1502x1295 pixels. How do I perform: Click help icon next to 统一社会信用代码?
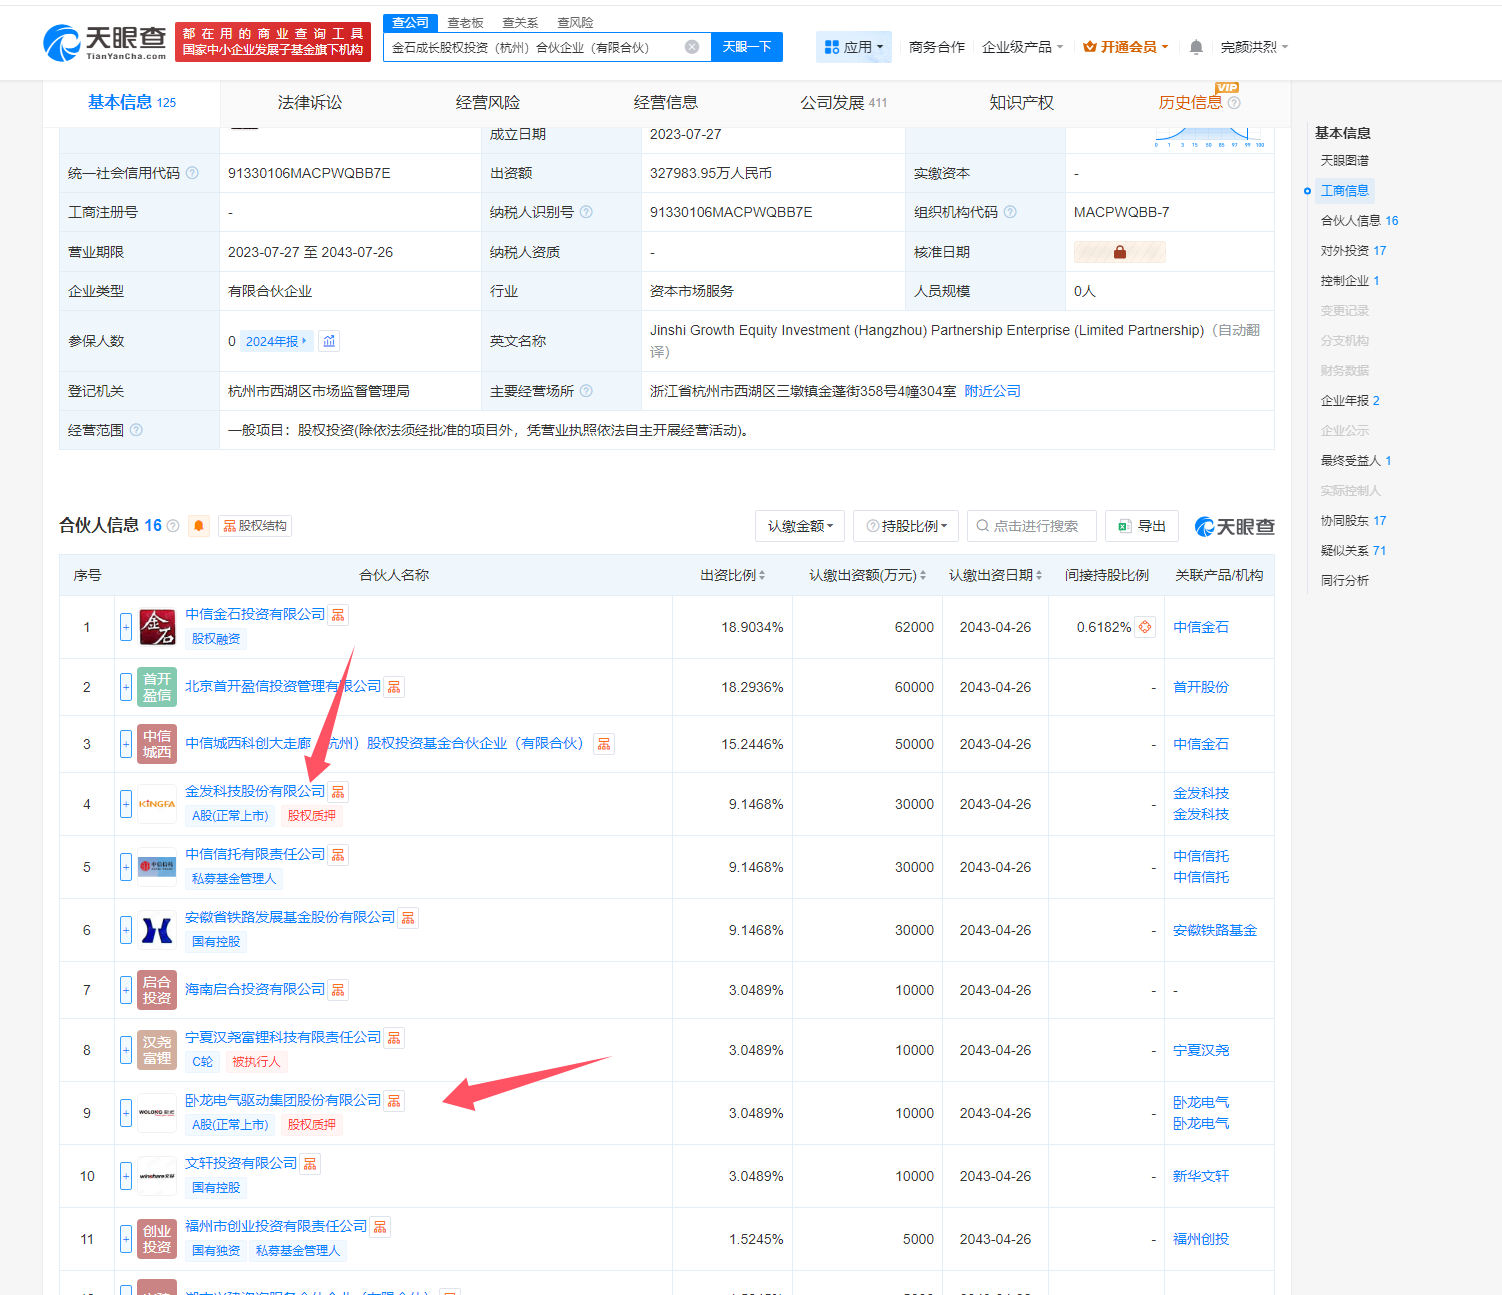192,173
